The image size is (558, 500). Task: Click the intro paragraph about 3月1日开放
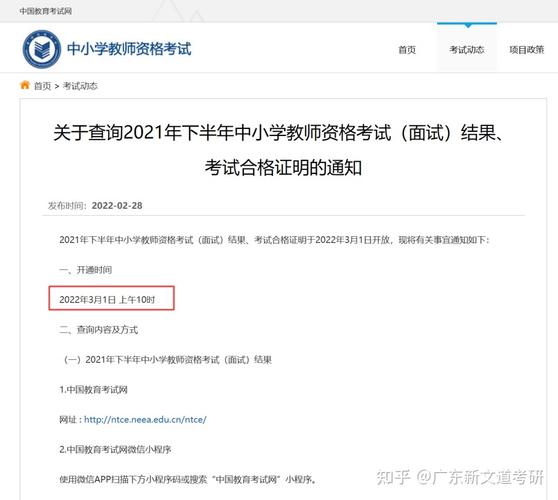275,240
